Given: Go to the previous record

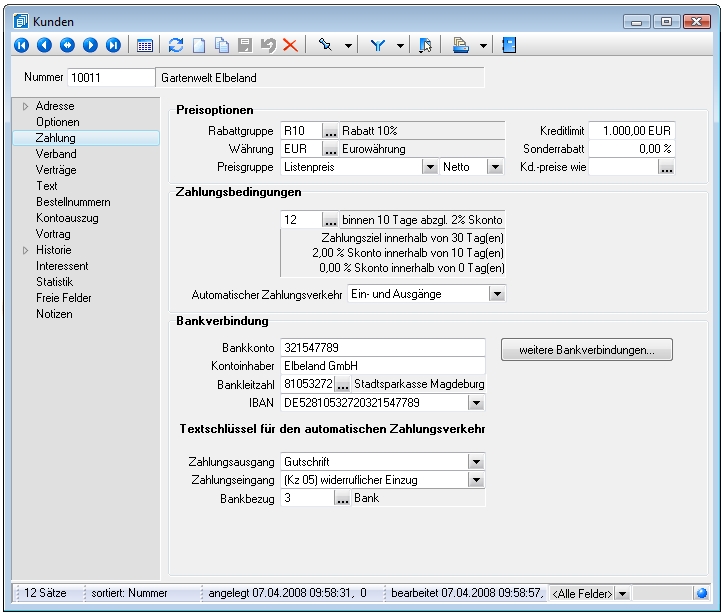Looking at the screenshot, I should (44, 45).
